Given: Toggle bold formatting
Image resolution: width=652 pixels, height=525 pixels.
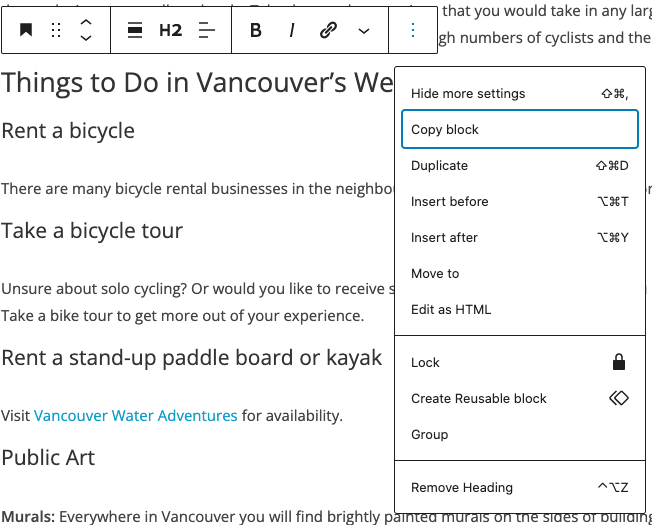Looking at the screenshot, I should tap(256, 30).
